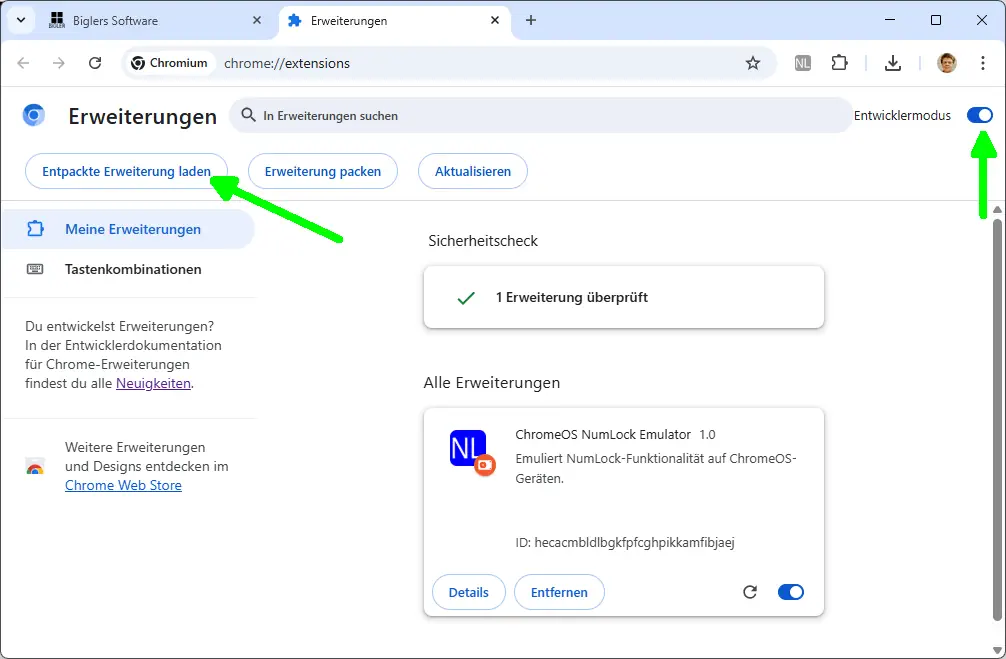Turn off the ChromeOS NumLock Emulator extension
The width and height of the screenshot is (1006, 659).
point(790,592)
